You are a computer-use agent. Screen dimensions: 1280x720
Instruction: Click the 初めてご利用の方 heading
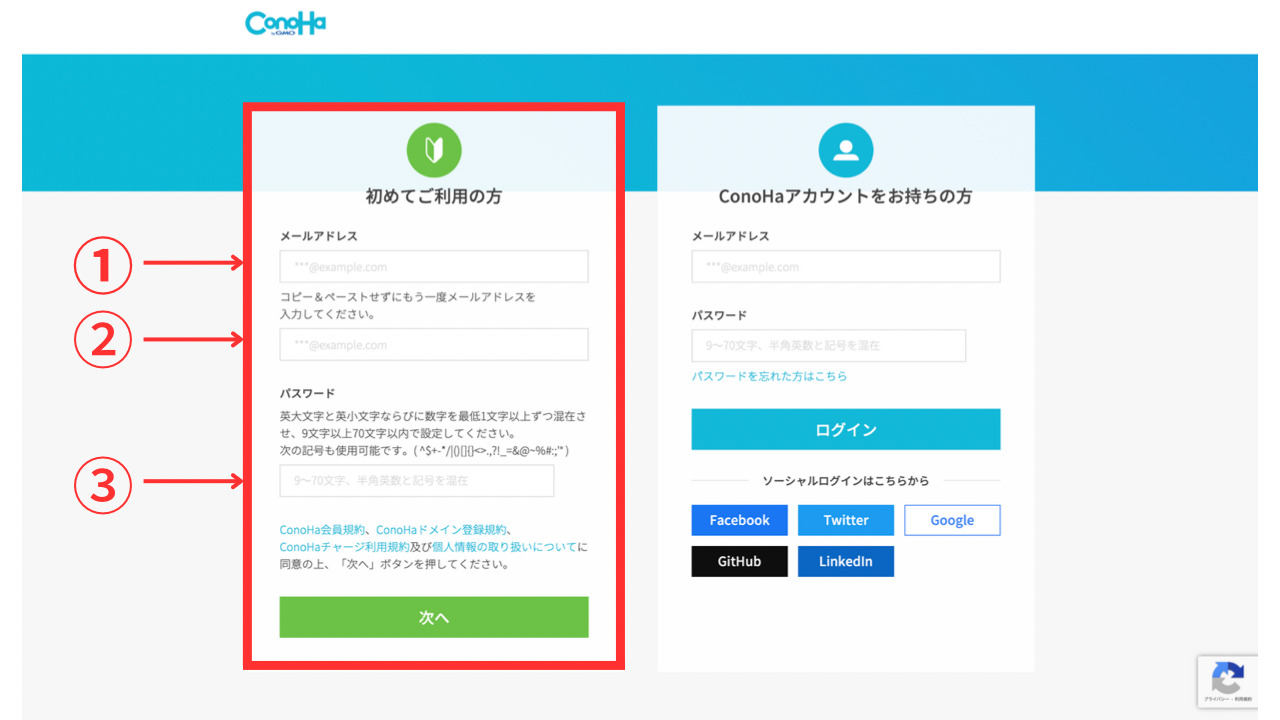click(434, 197)
